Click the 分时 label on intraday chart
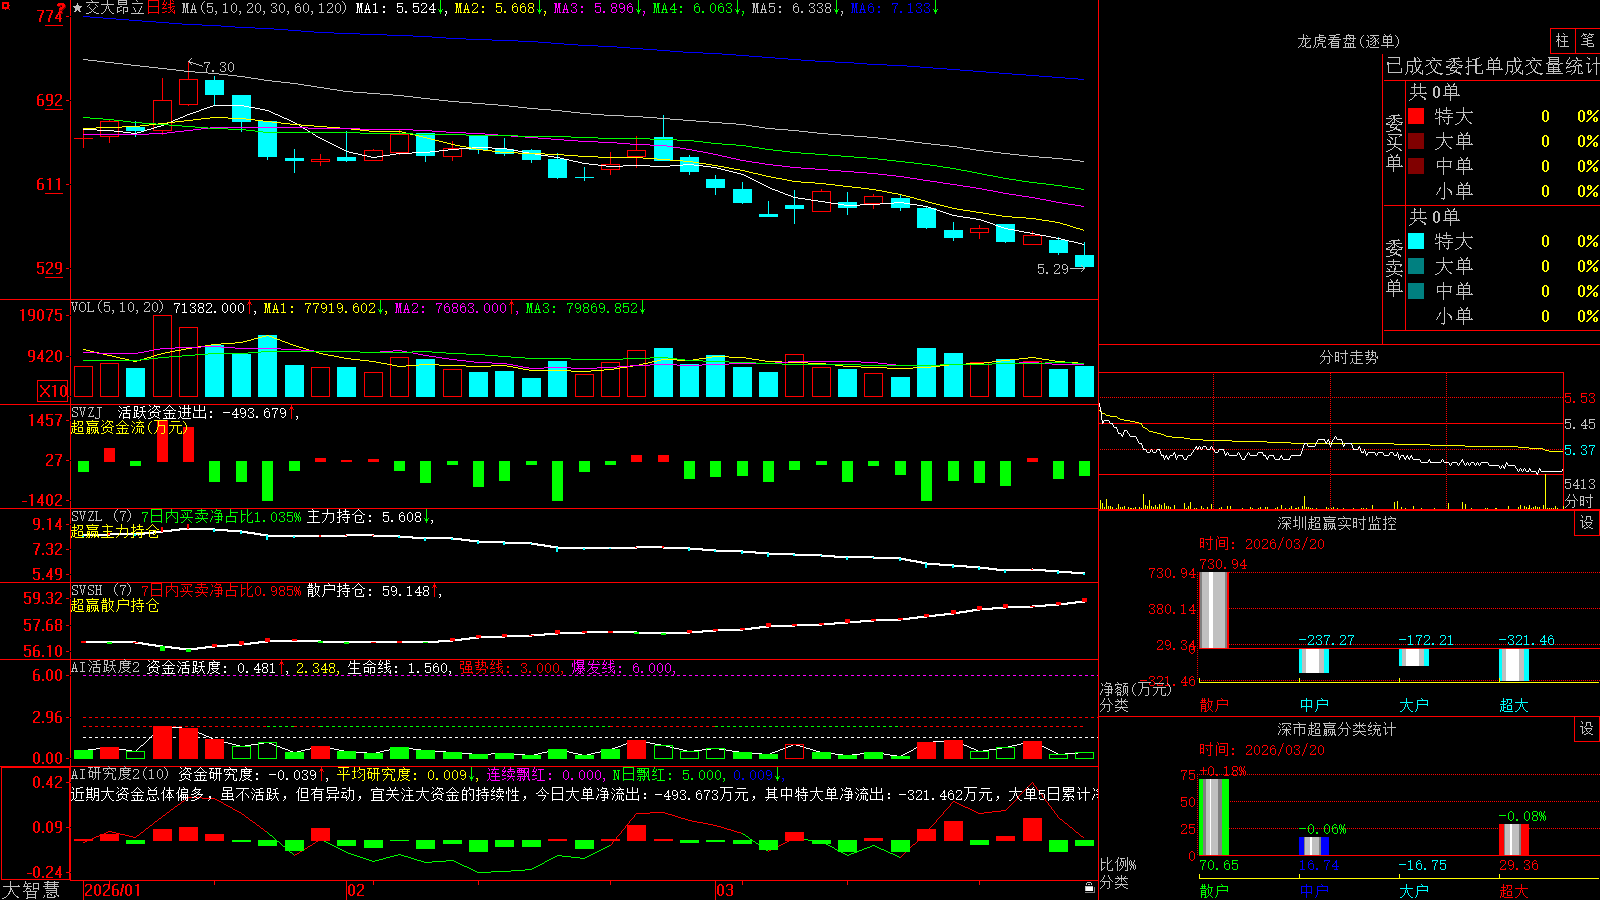 pos(1579,500)
